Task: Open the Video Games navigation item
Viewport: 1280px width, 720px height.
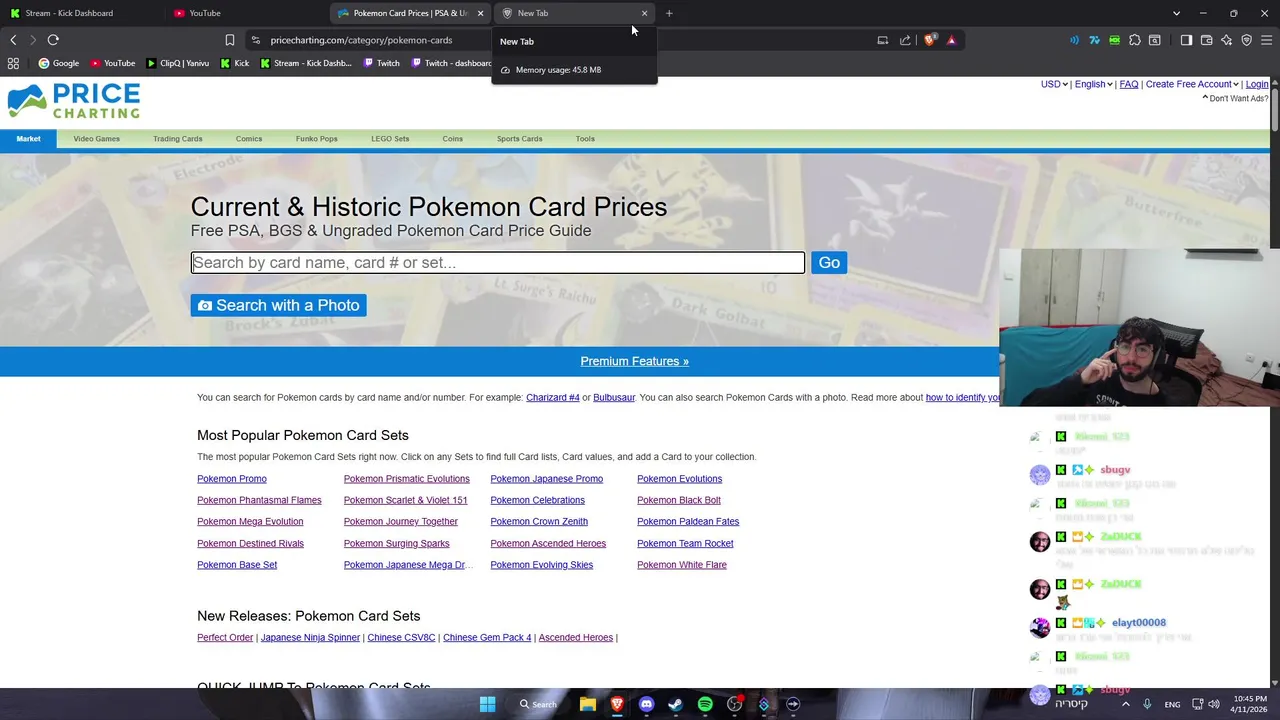Action: pyautogui.click(x=96, y=139)
